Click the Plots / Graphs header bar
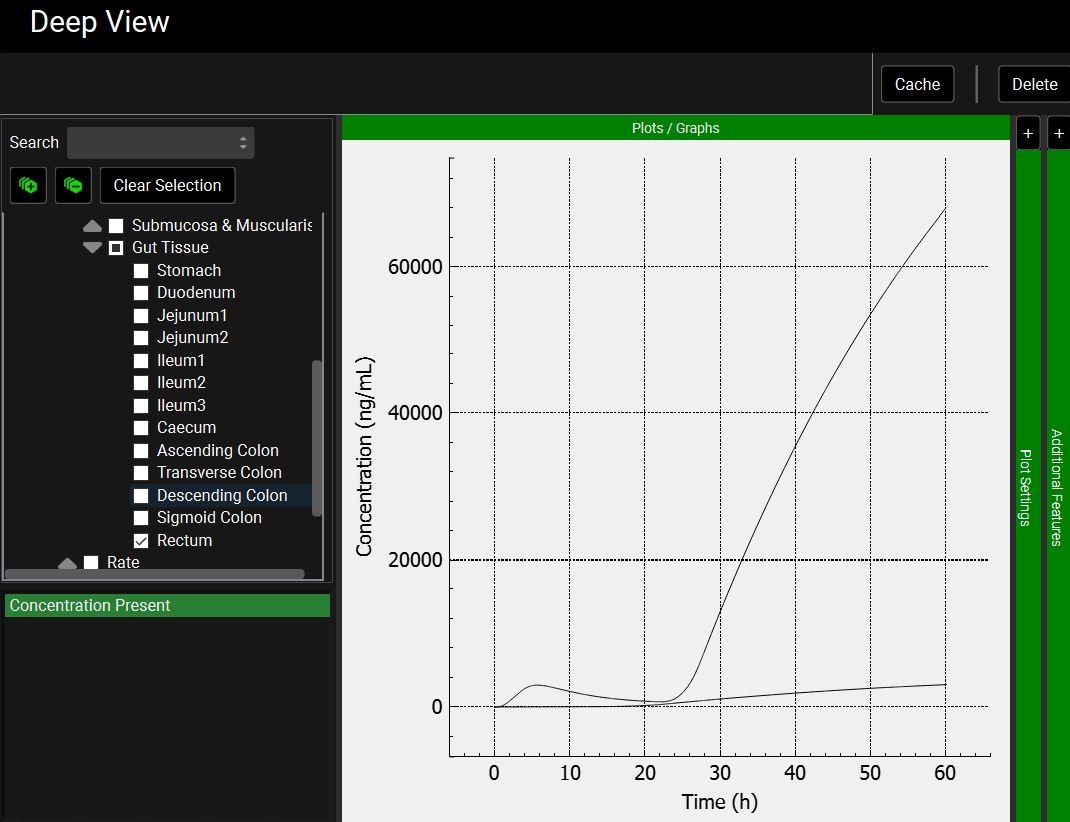This screenshot has height=822, width=1070. (x=675, y=128)
